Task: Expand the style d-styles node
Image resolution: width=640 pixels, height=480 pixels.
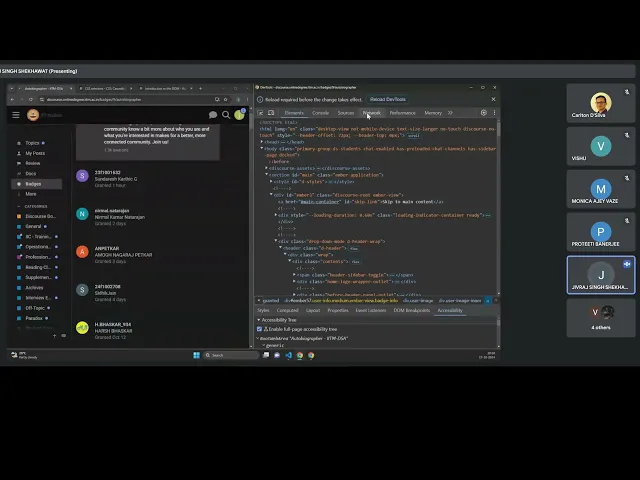Action: pos(271,182)
